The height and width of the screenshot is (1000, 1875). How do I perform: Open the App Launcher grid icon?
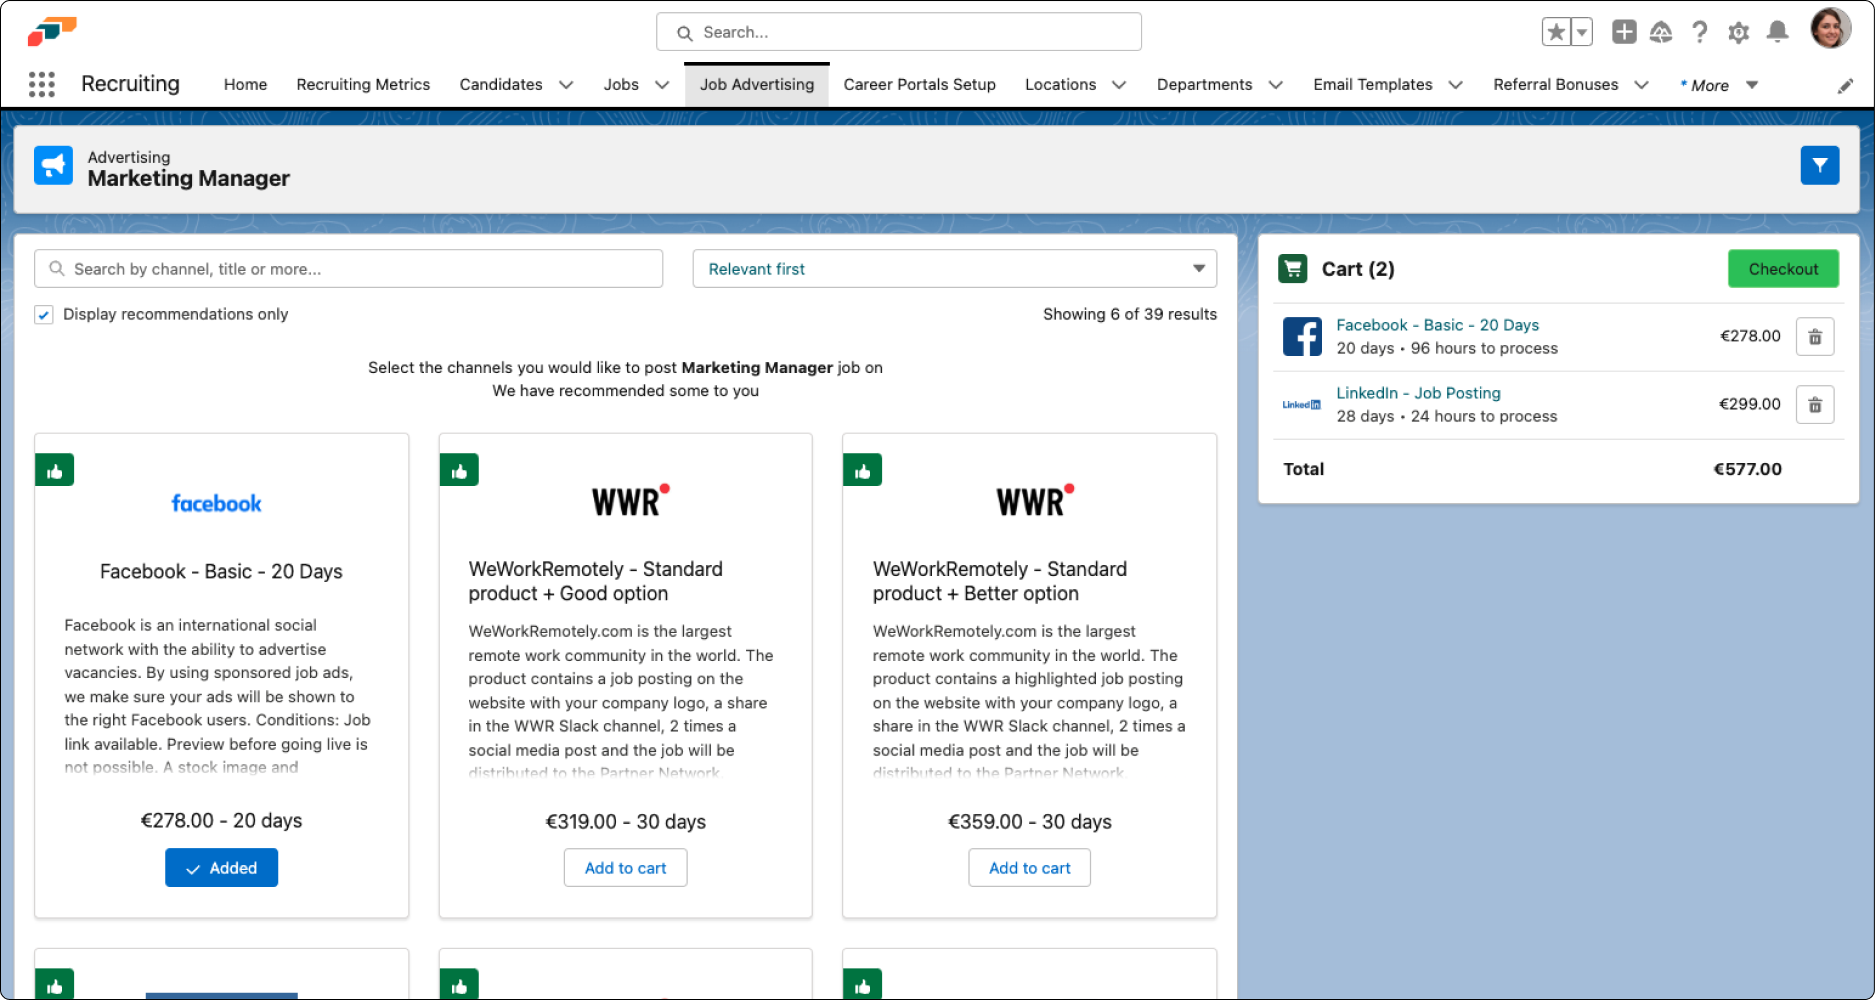pyautogui.click(x=41, y=85)
